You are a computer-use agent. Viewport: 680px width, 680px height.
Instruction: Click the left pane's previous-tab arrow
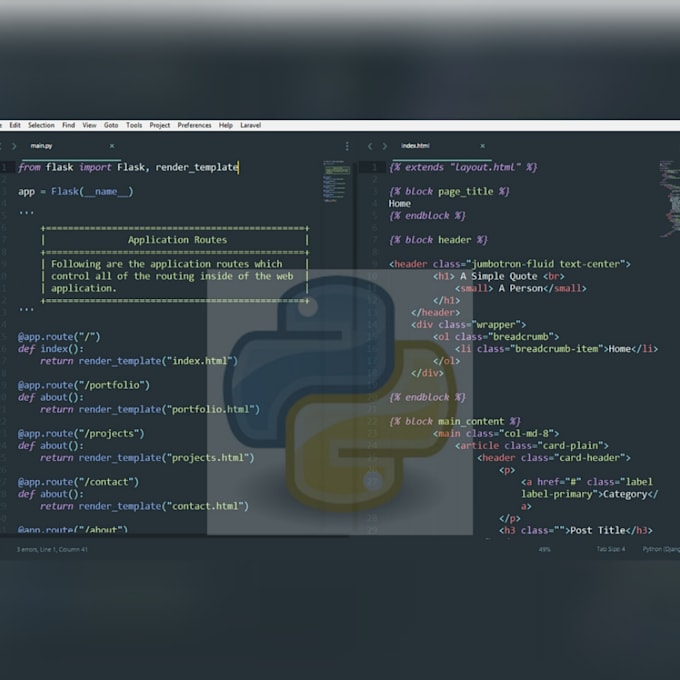pyautogui.click(x=3, y=146)
